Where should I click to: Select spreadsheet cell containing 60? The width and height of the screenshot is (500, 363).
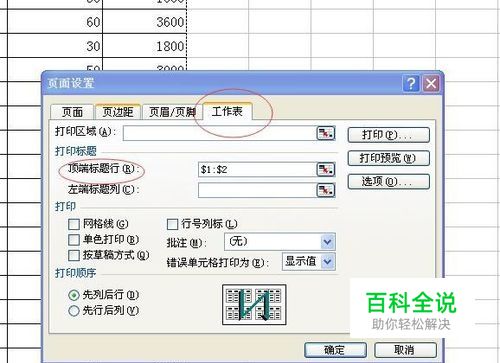tap(55, 22)
